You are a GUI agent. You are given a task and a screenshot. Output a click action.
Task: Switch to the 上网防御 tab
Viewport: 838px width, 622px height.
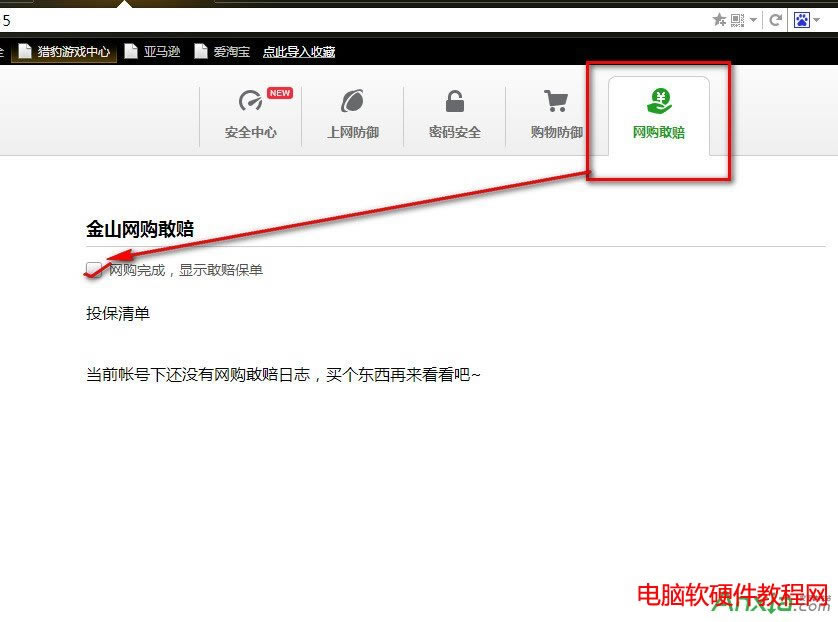[x=352, y=132]
